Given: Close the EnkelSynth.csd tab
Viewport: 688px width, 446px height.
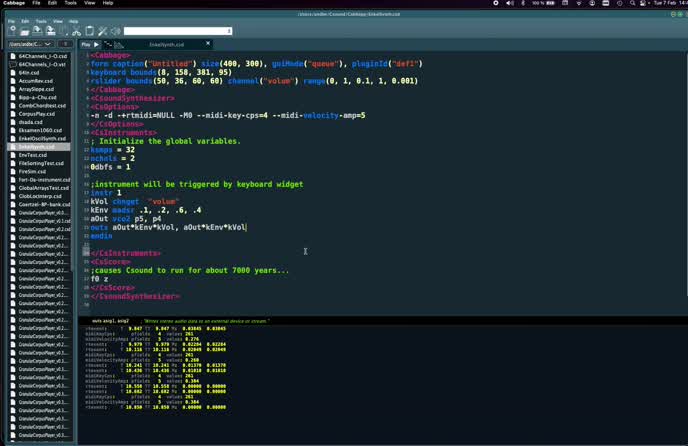Looking at the screenshot, I should 208,44.
